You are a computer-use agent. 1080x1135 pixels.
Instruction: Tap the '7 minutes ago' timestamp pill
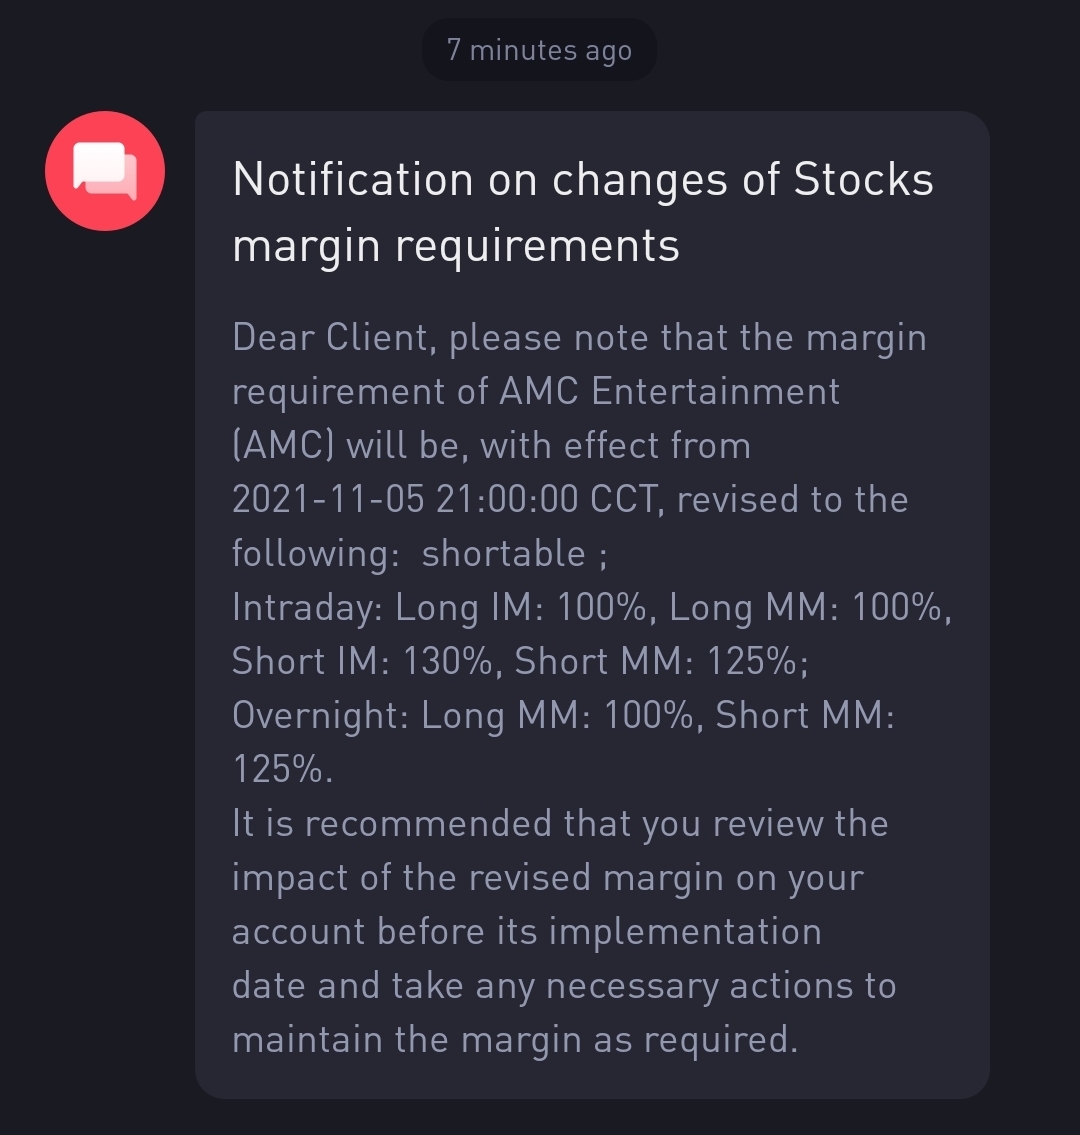(539, 50)
